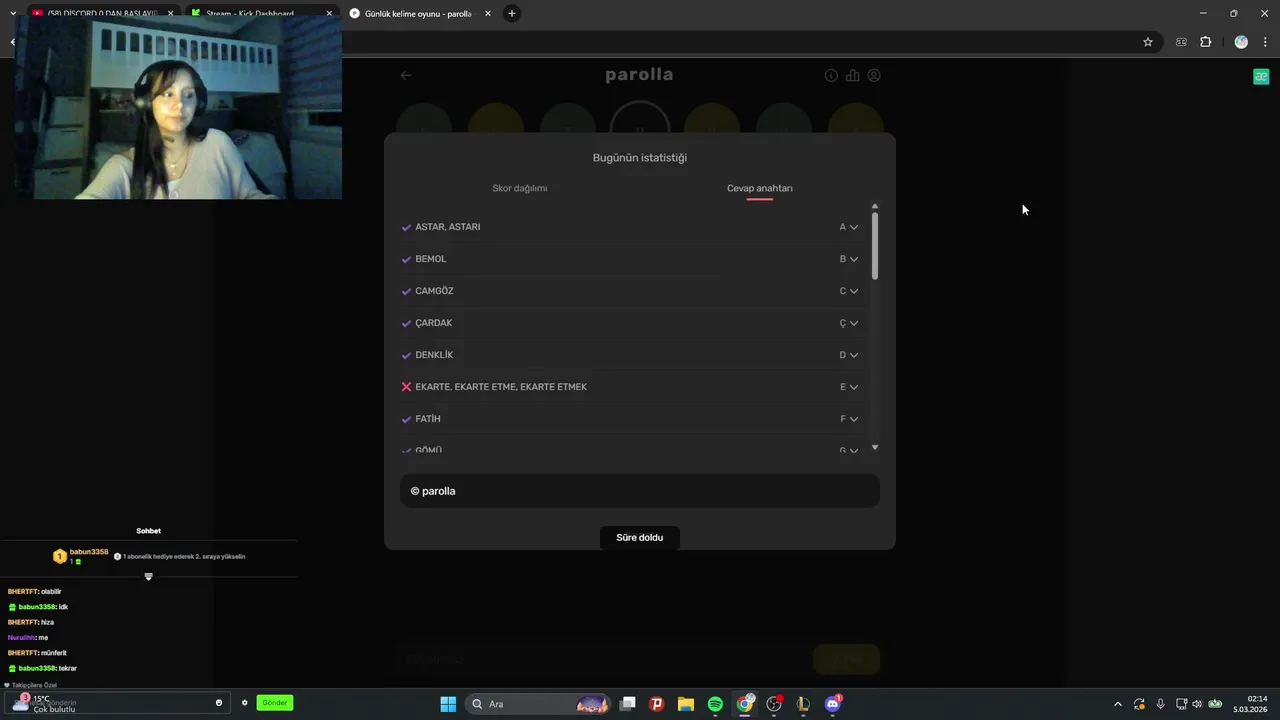Viewport: 1280px width, 720px height.
Task: Close the Kick Dashboard tab
Action: click(x=329, y=14)
